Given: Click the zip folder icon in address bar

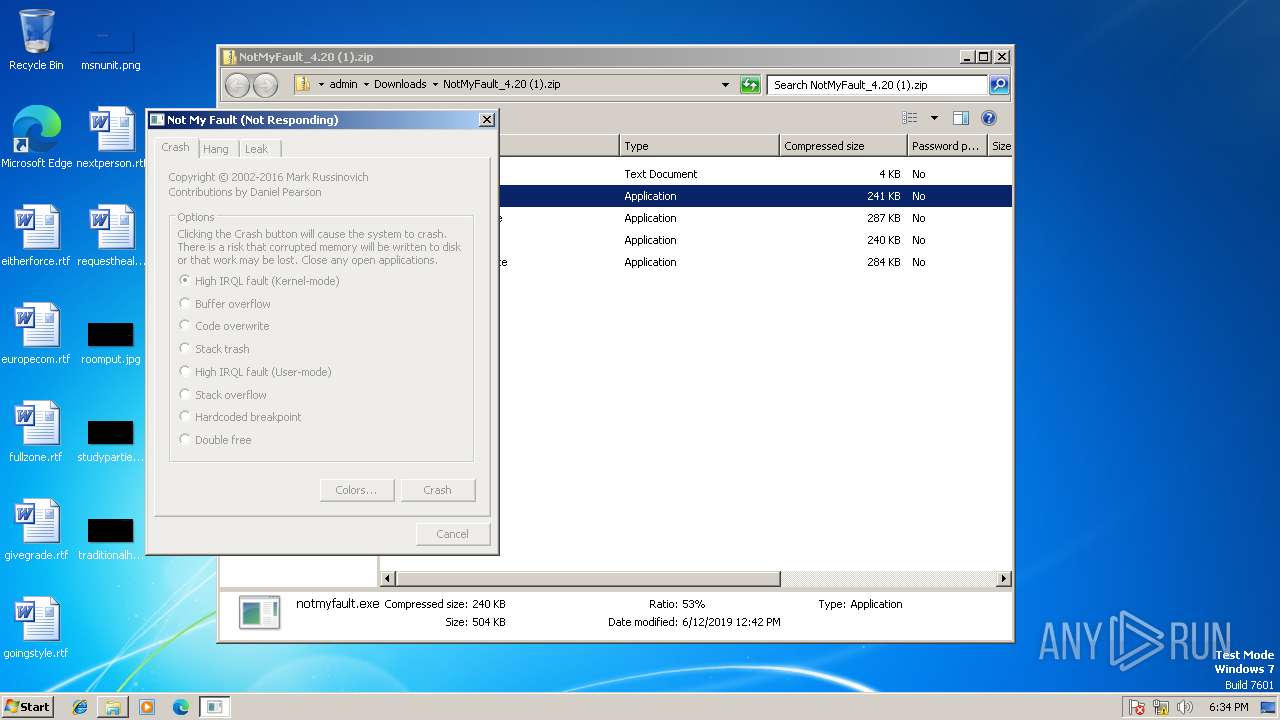Looking at the screenshot, I should tap(303, 84).
